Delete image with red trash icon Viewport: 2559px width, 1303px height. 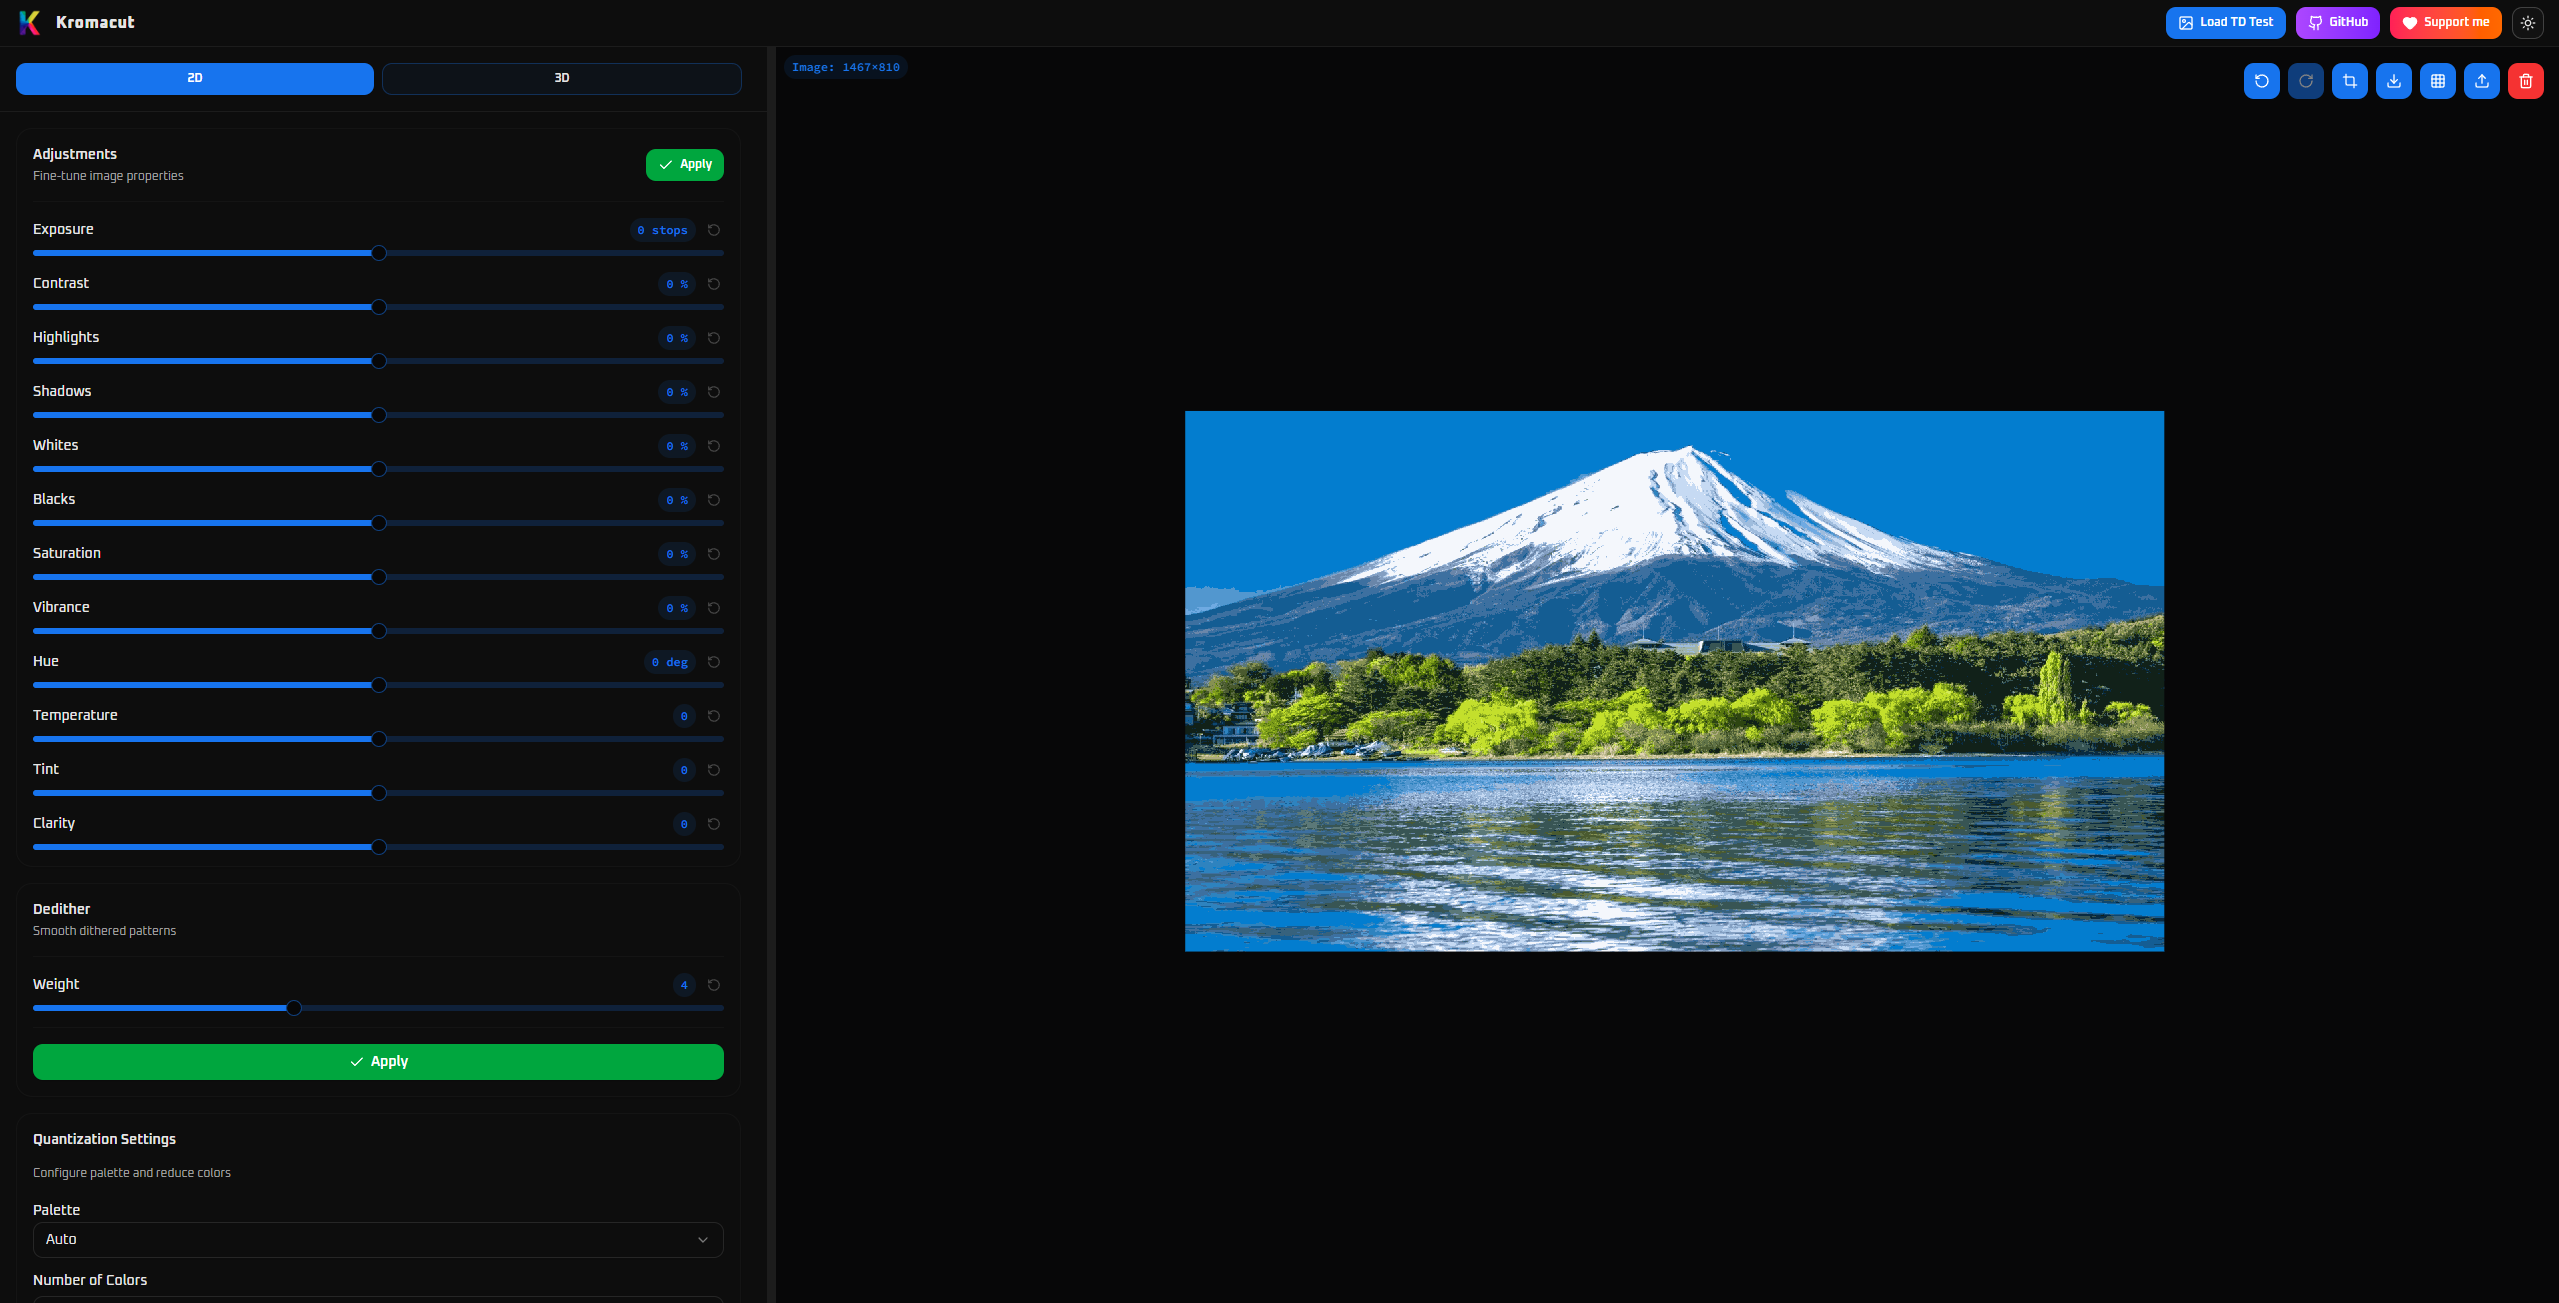click(2525, 81)
